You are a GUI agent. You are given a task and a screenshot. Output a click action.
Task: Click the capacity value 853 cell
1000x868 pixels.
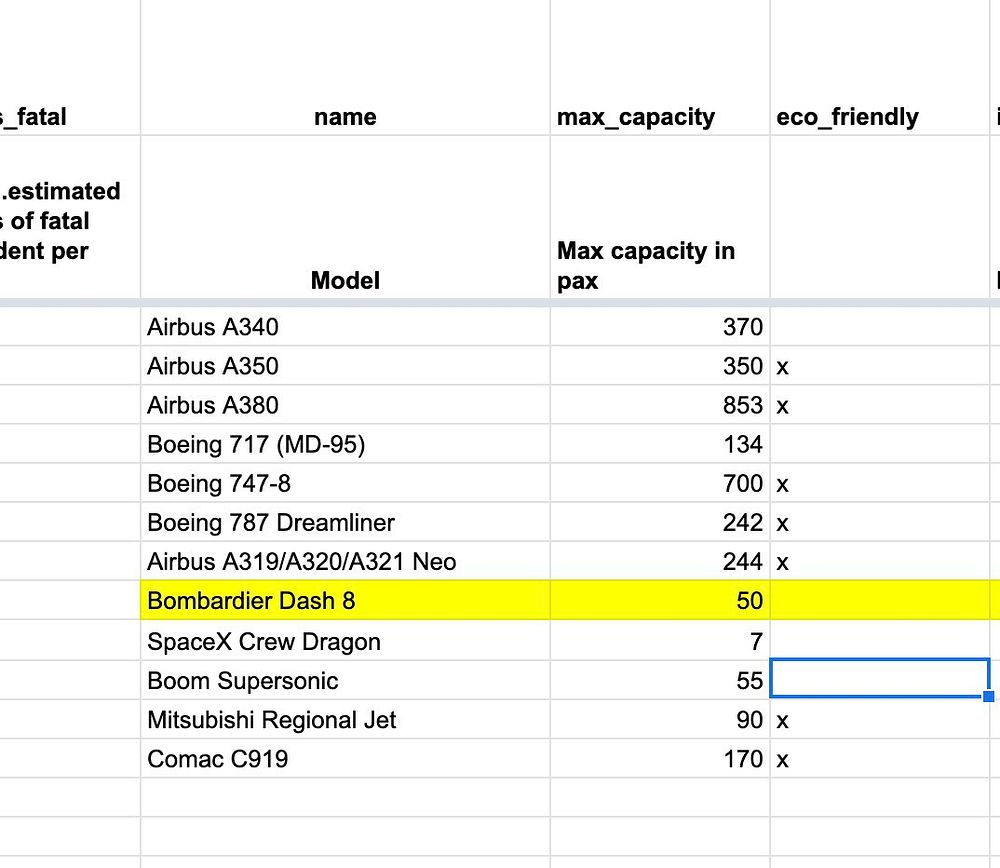coord(659,405)
